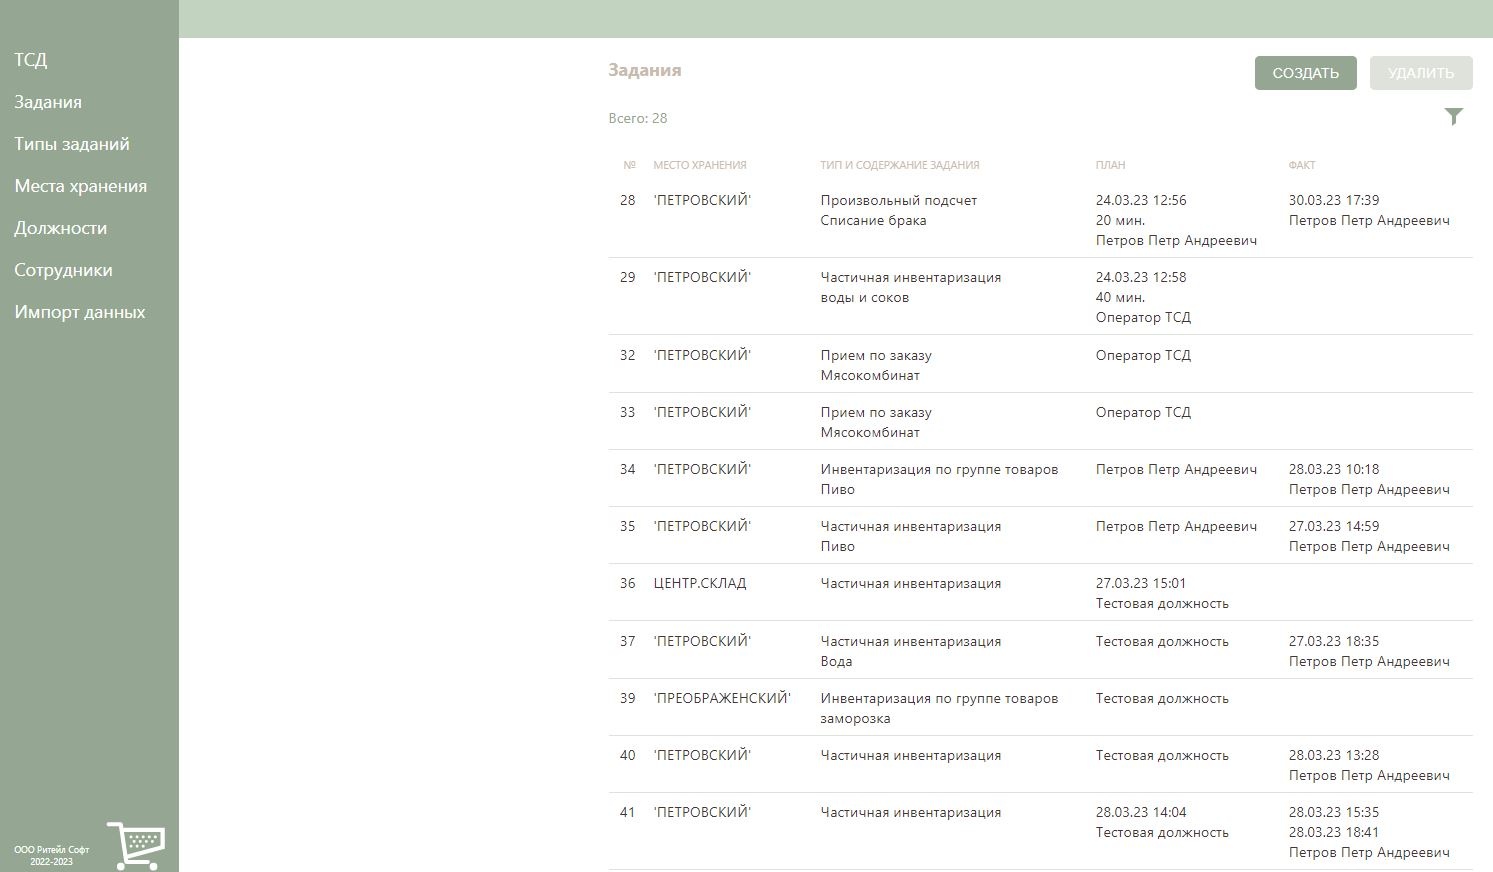The height and width of the screenshot is (872, 1493).
Task: Click fact date 28.03.23 10:18
Action: click(1334, 469)
